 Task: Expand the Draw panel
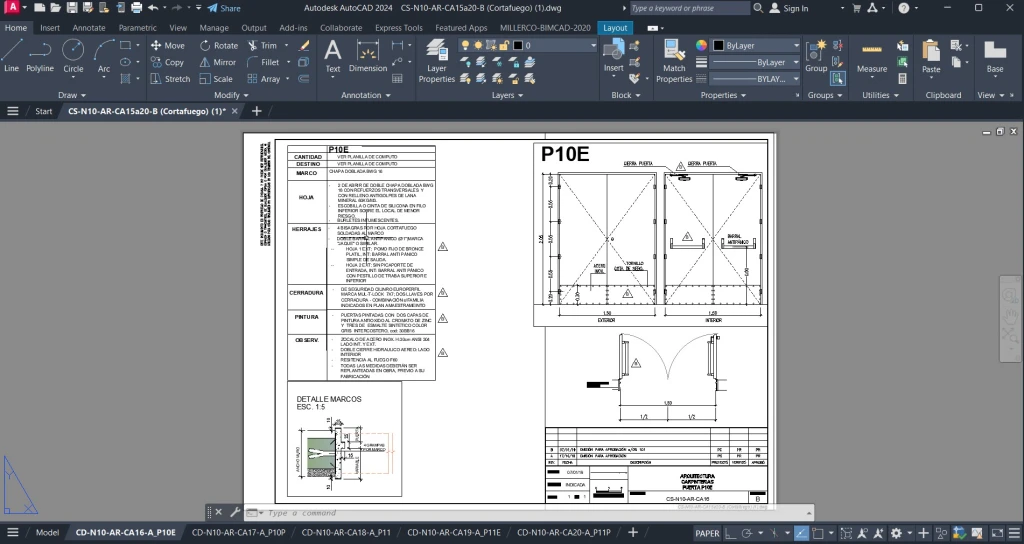pos(71,95)
